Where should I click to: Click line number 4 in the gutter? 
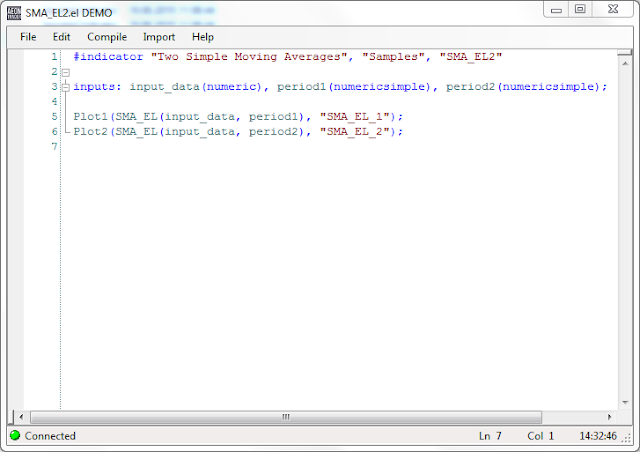point(54,102)
